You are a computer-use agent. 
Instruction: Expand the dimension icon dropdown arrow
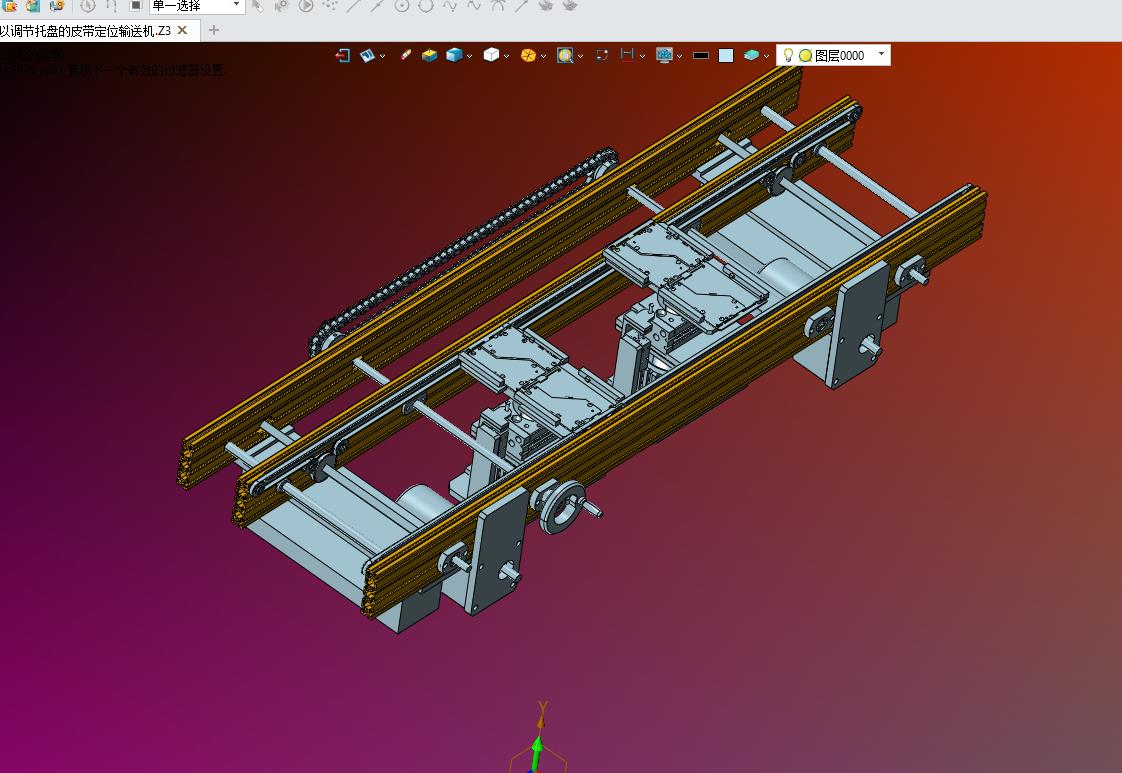coord(643,56)
